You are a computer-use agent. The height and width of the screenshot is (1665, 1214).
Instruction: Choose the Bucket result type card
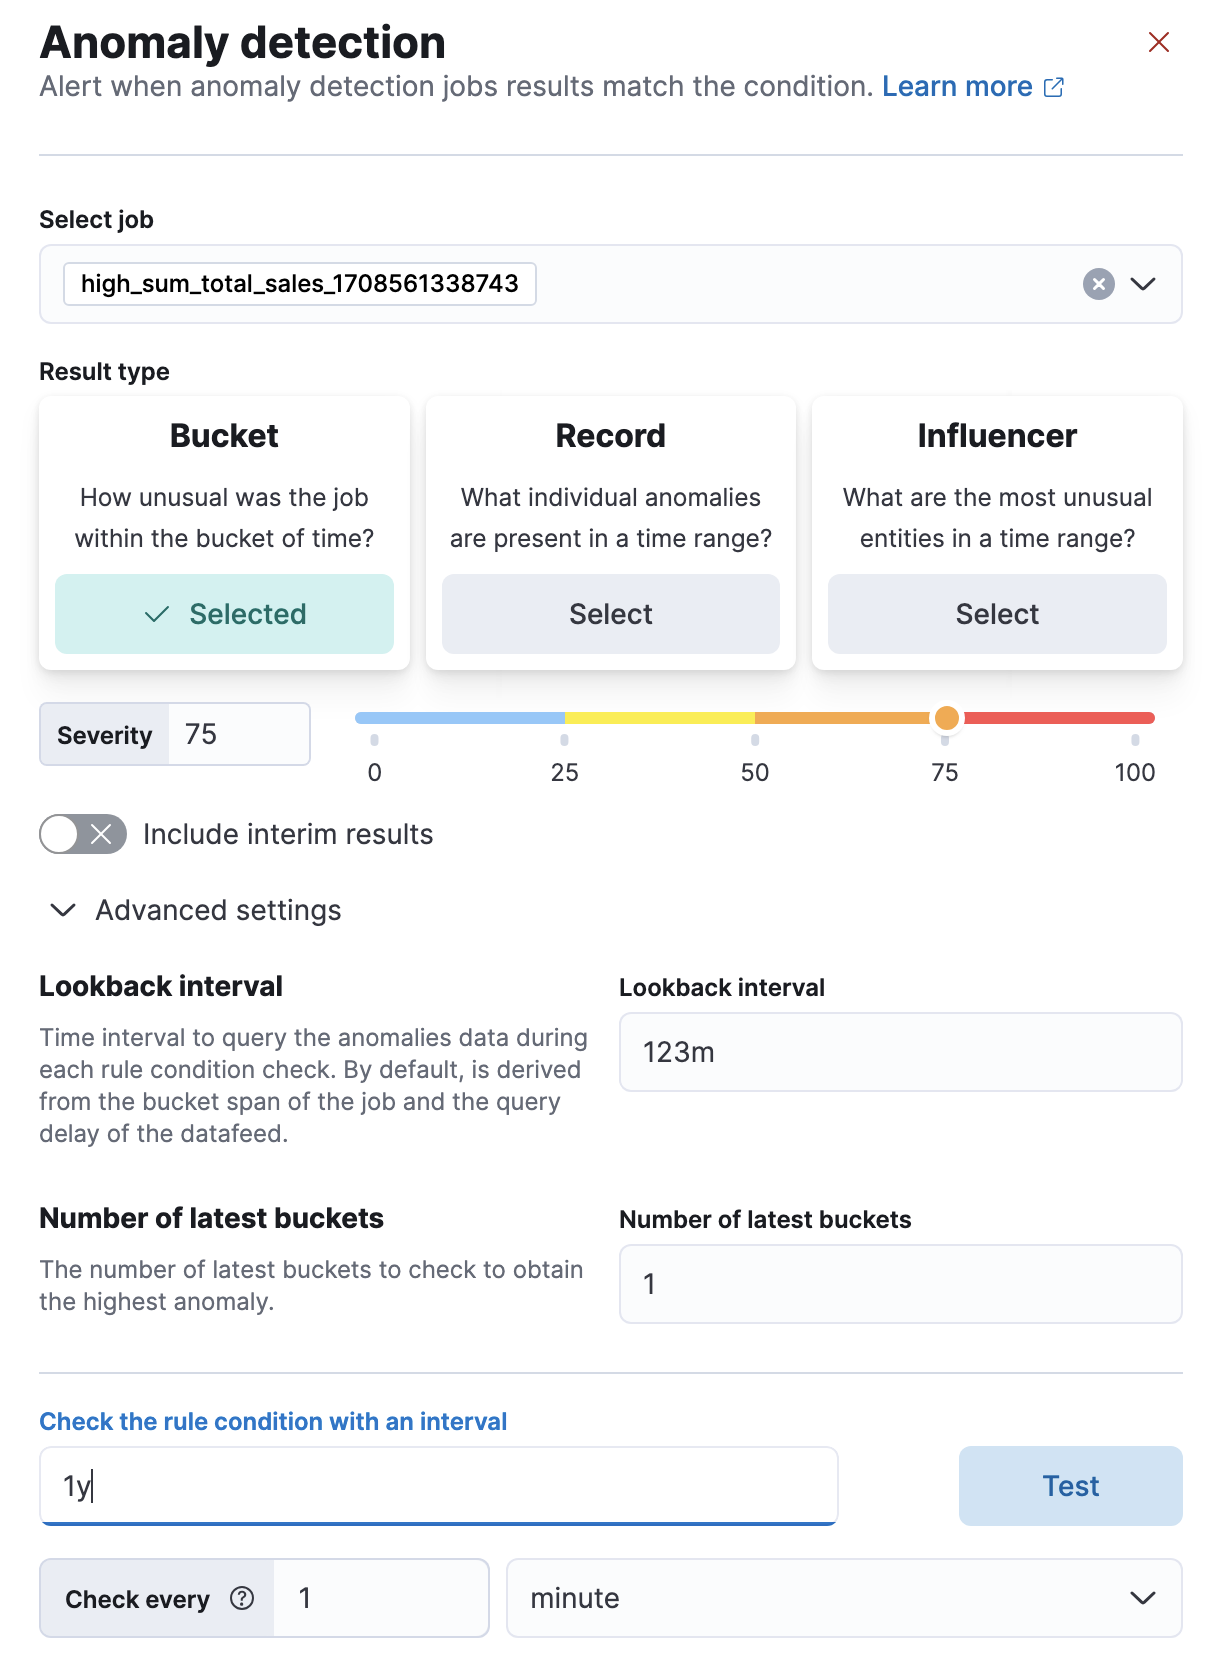point(224,613)
